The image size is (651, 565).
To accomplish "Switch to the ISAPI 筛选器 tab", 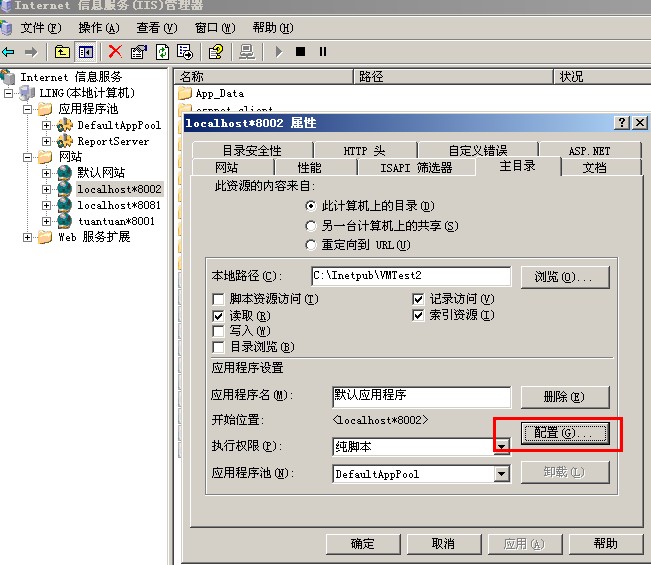I will pyautogui.click(x=416, y=168).
